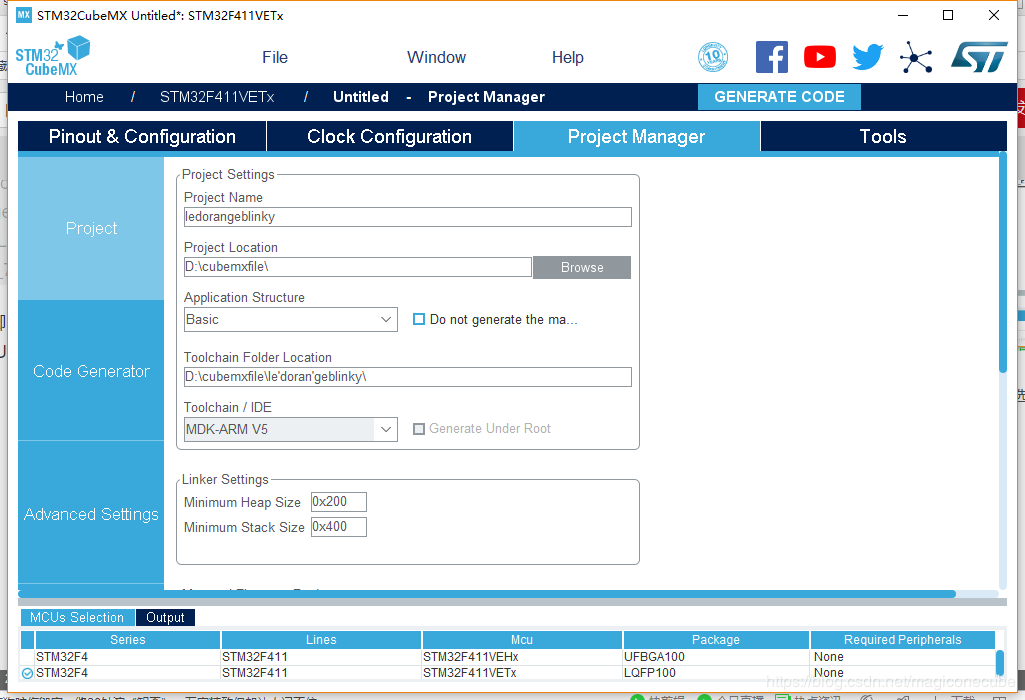Image resolution: width=1025 pixels, height=700 pixels.
Task: Sort by Series column header
Action: tap(127, 640)
